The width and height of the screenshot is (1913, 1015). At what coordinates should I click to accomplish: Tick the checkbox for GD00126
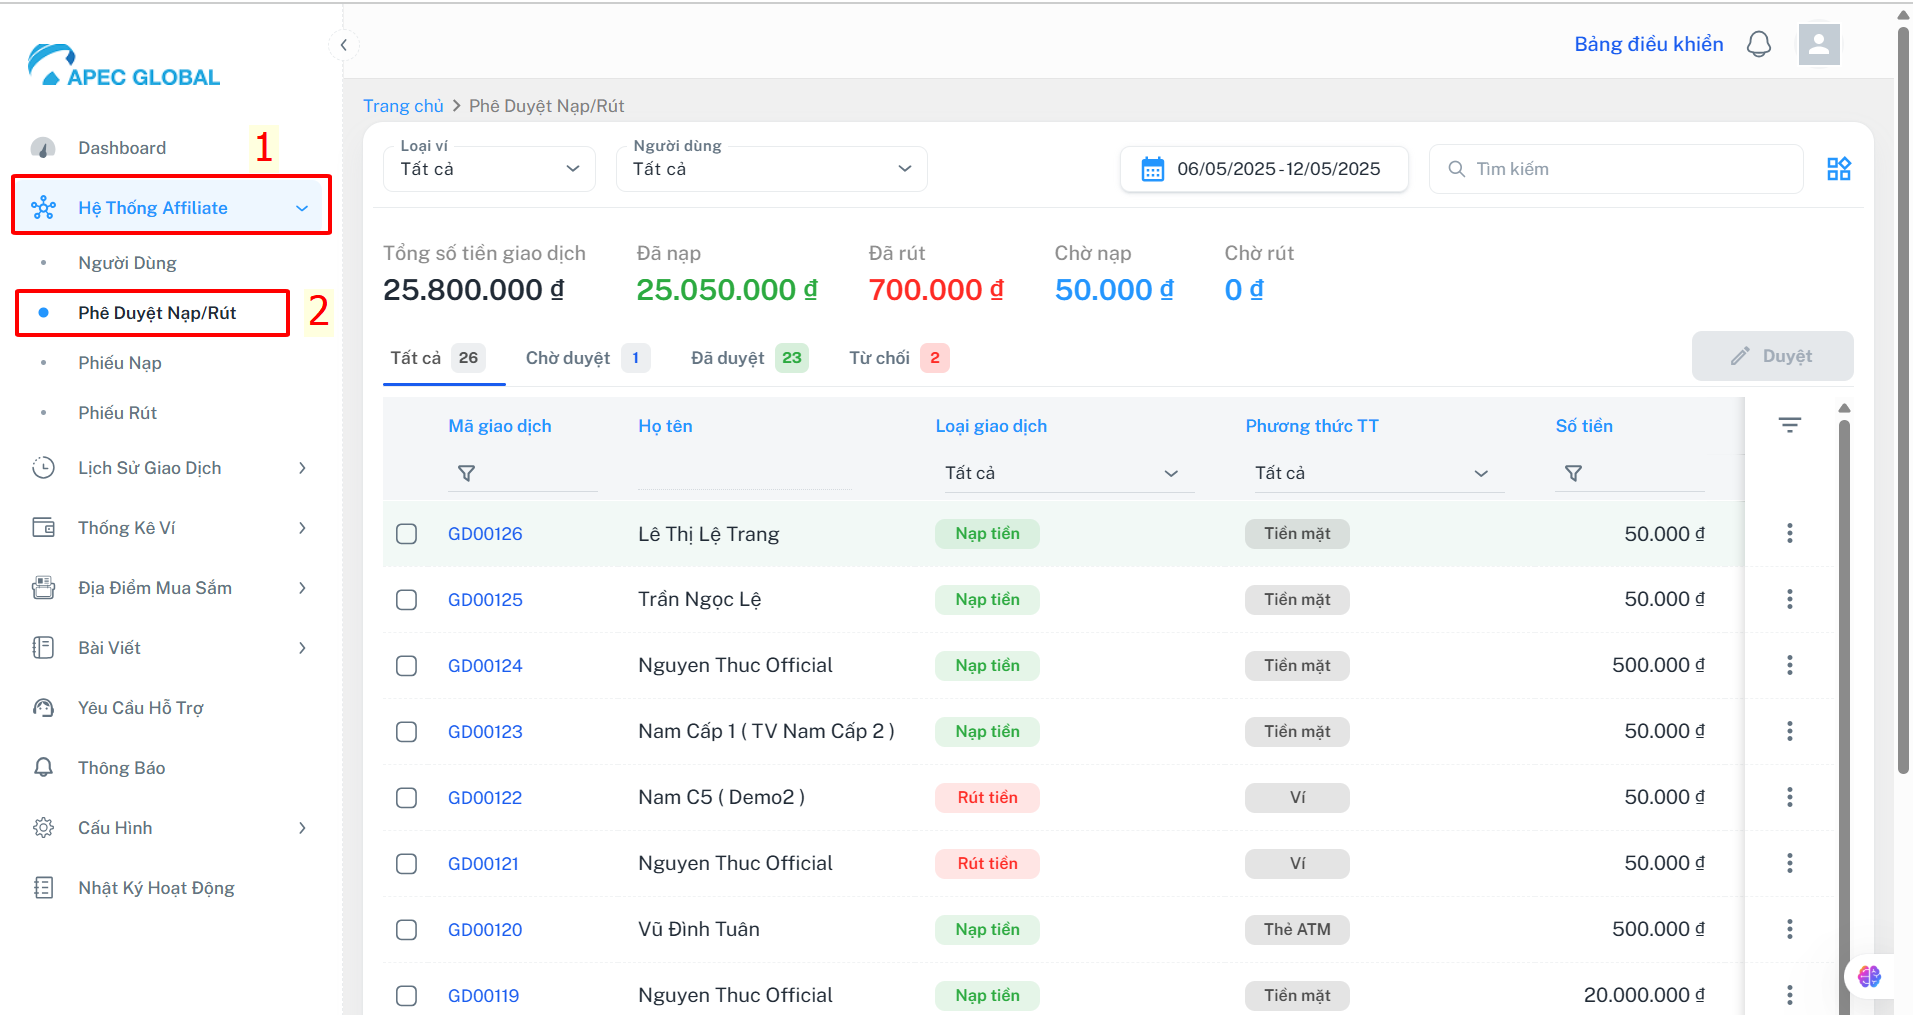tap(406, 534)
